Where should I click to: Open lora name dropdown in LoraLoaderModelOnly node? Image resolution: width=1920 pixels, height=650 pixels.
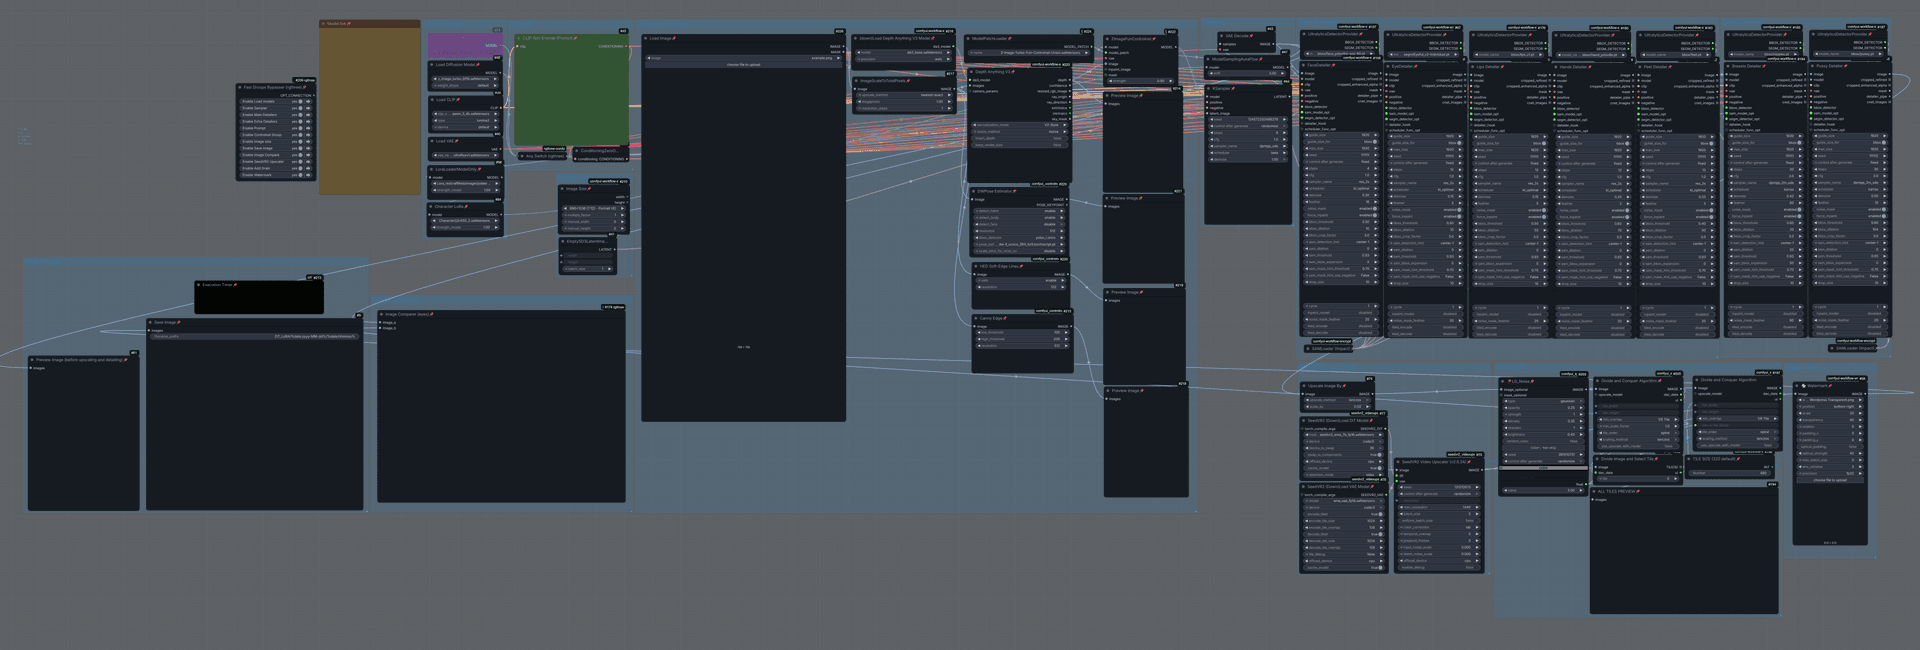[465, 183]
